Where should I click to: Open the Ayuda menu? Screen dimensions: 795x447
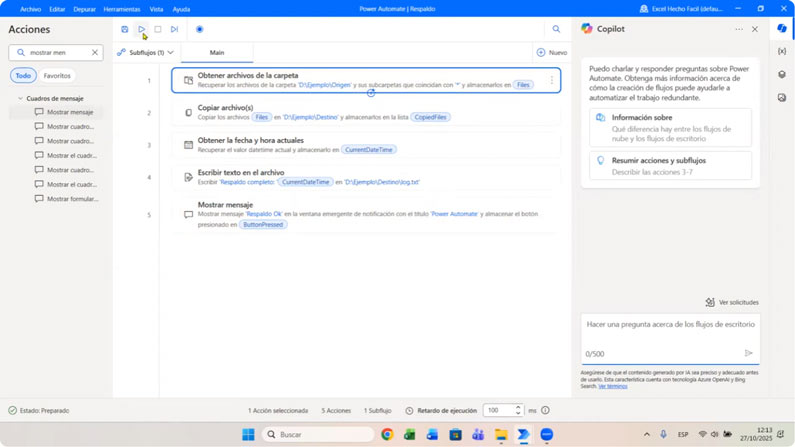[x=181, y=9]
